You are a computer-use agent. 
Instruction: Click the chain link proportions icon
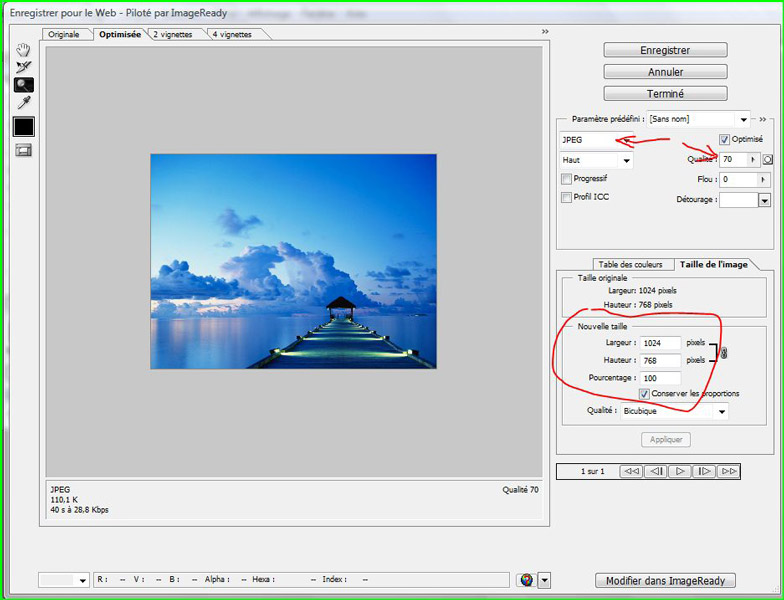point(724,352)
